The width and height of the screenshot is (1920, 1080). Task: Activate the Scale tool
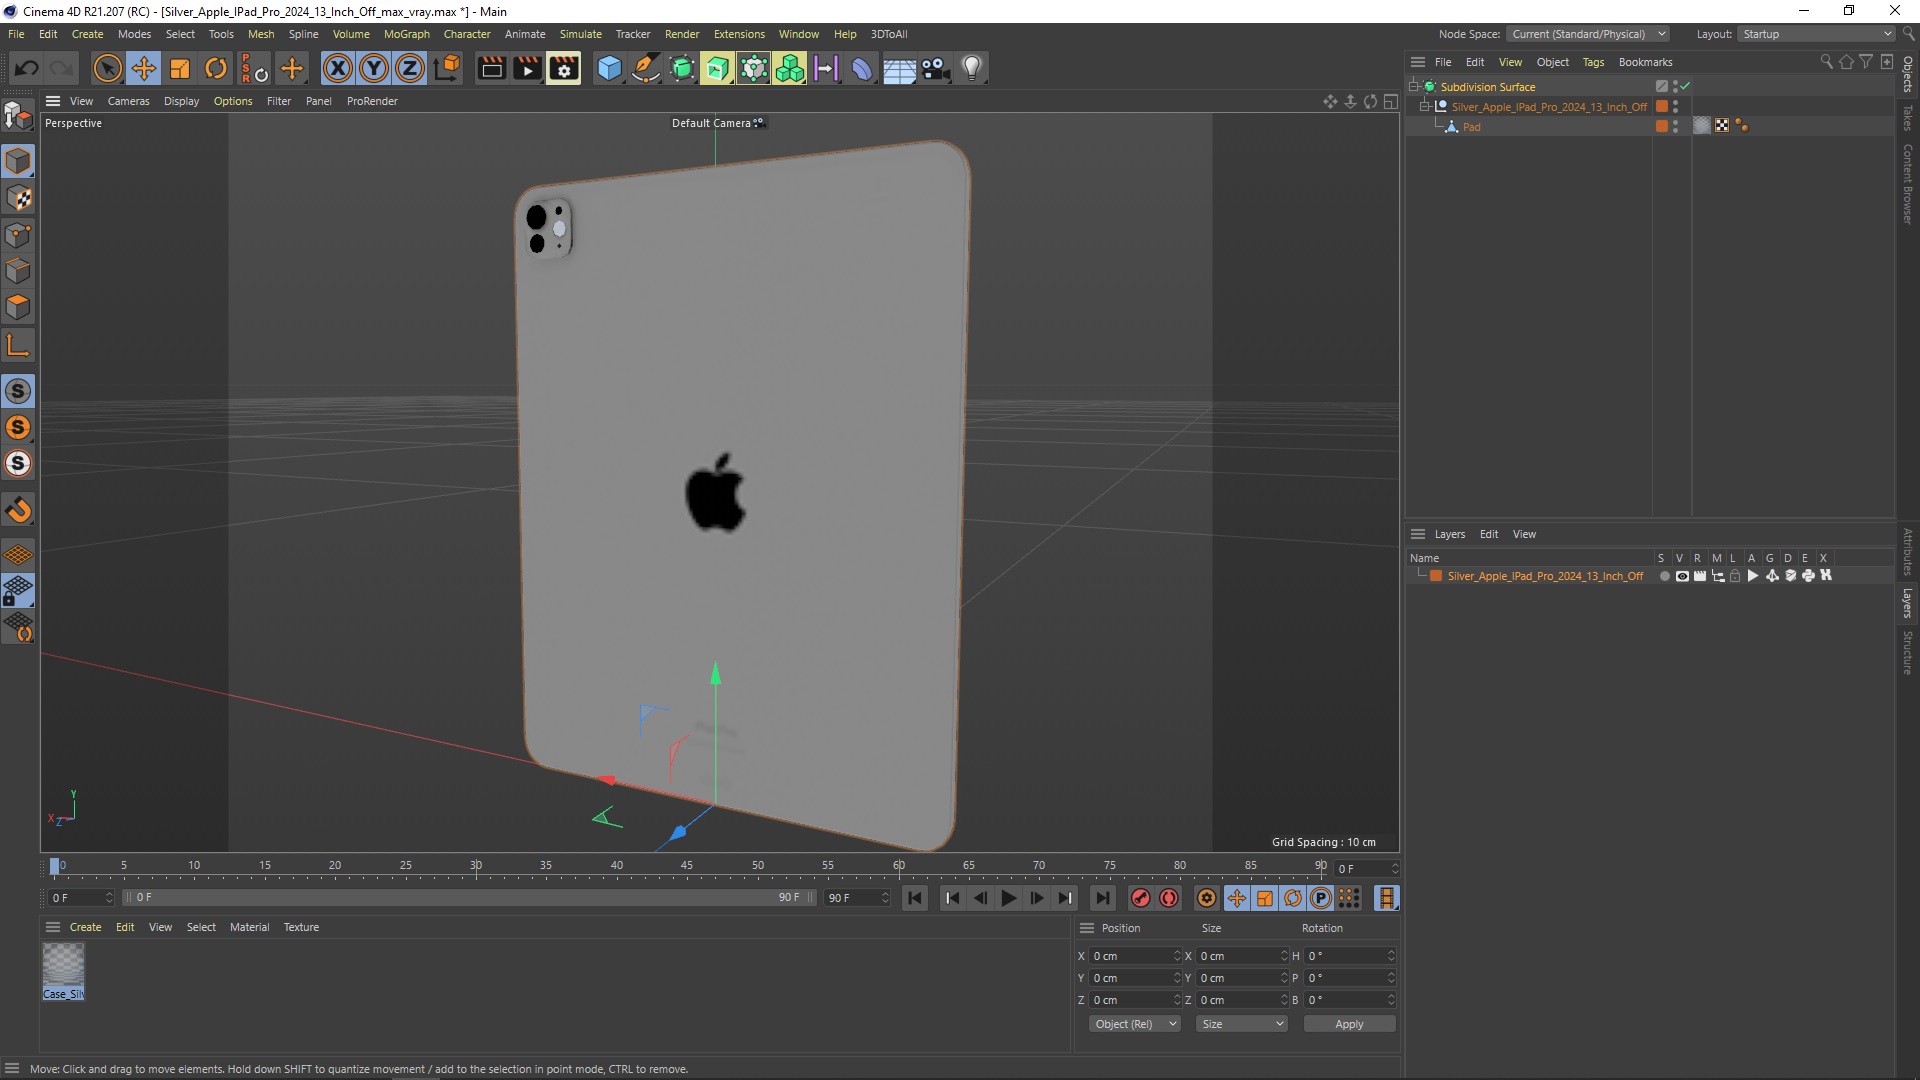pyautogui.click(x=180, y=68)
